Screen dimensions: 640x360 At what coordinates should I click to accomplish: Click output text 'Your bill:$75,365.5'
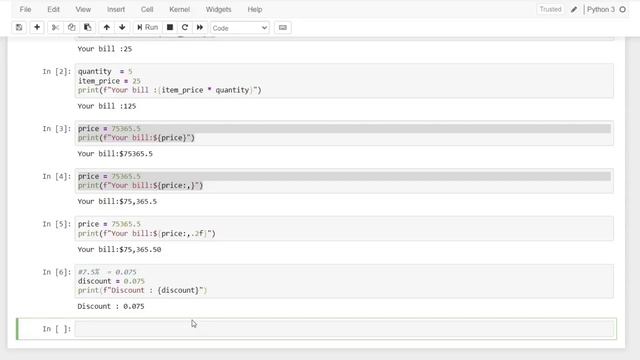click(x=117, y=201)
